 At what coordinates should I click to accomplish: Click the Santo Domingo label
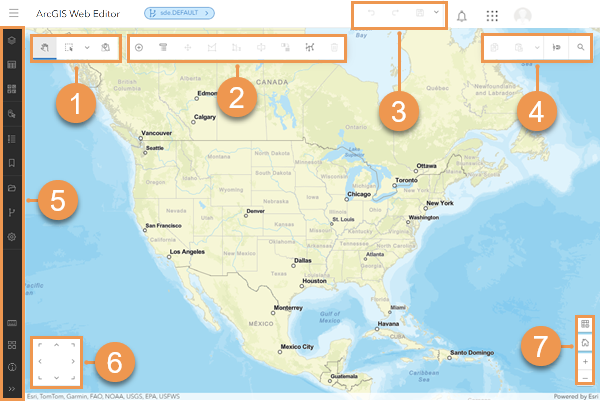(472, 353)
